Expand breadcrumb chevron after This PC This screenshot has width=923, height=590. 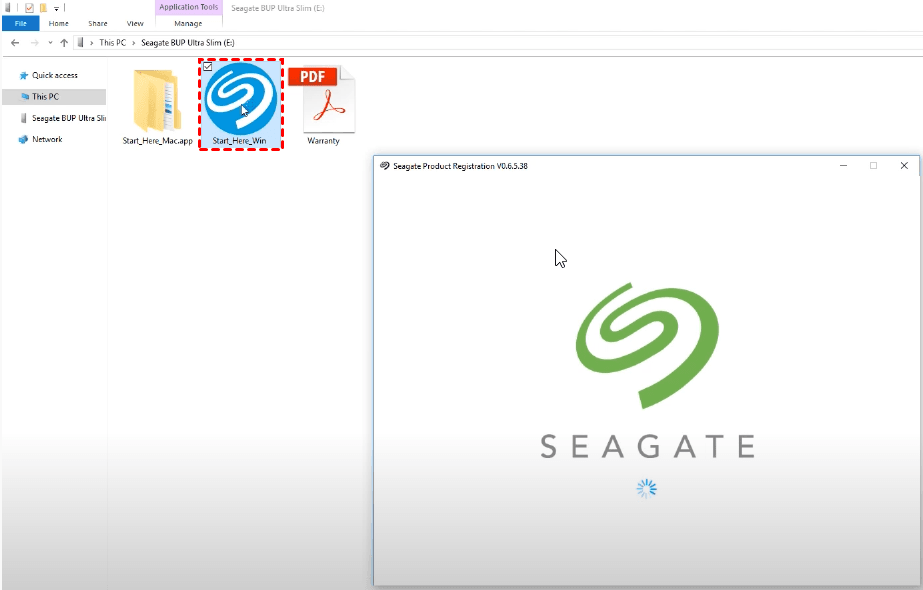point(134,43)
